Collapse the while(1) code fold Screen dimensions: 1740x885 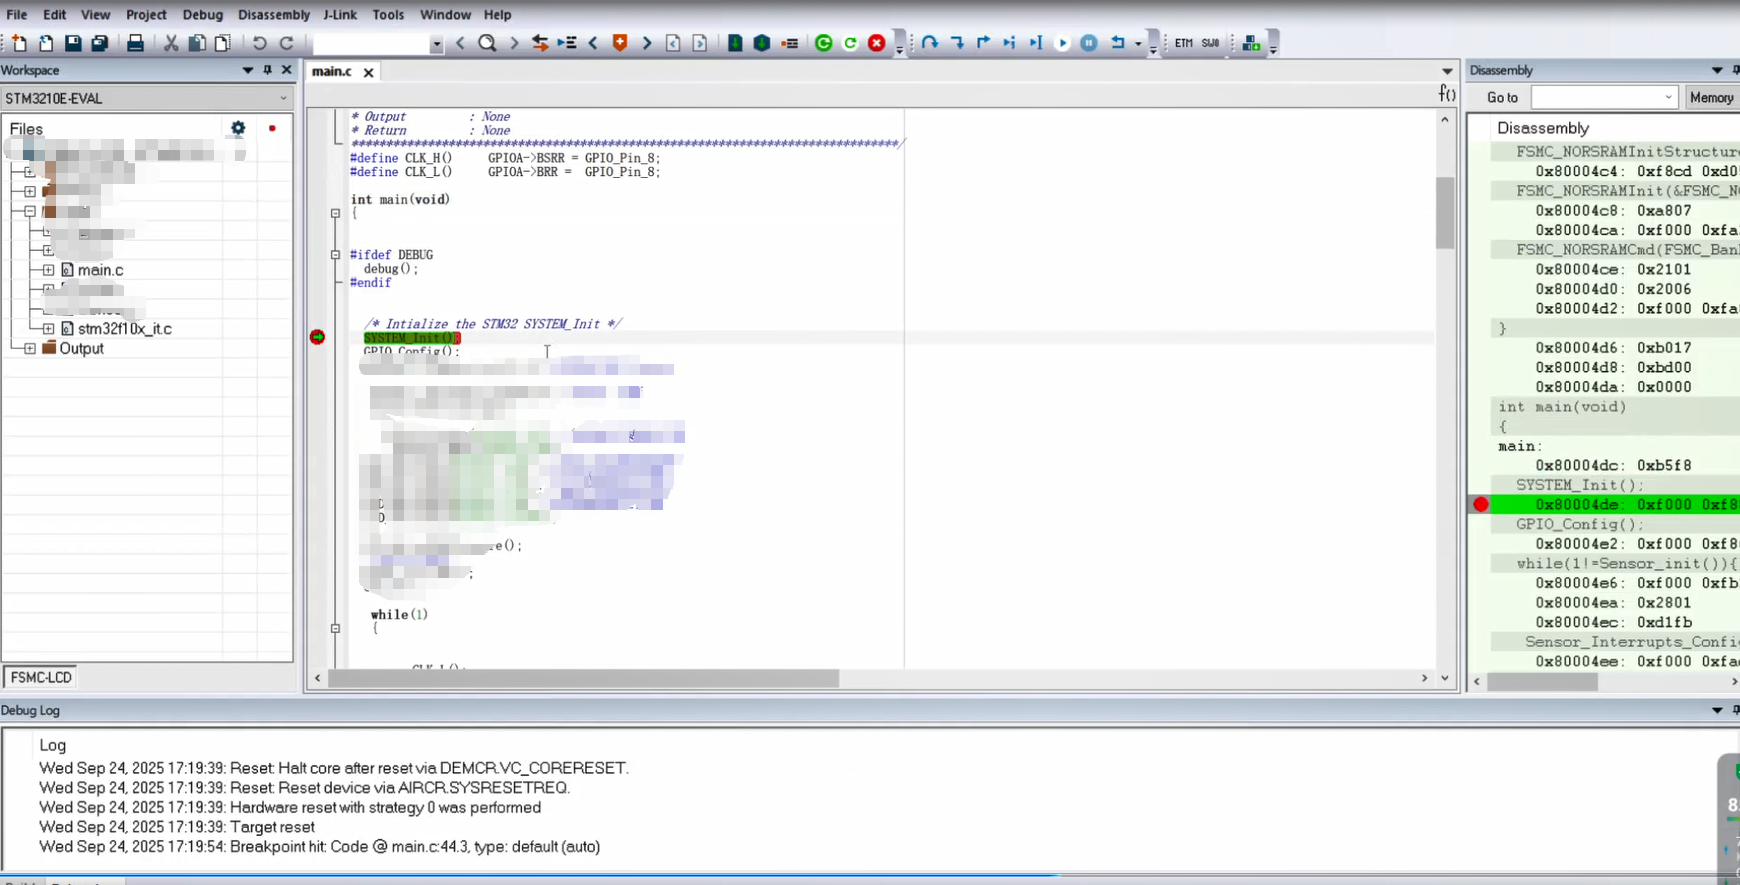point(335,629)
